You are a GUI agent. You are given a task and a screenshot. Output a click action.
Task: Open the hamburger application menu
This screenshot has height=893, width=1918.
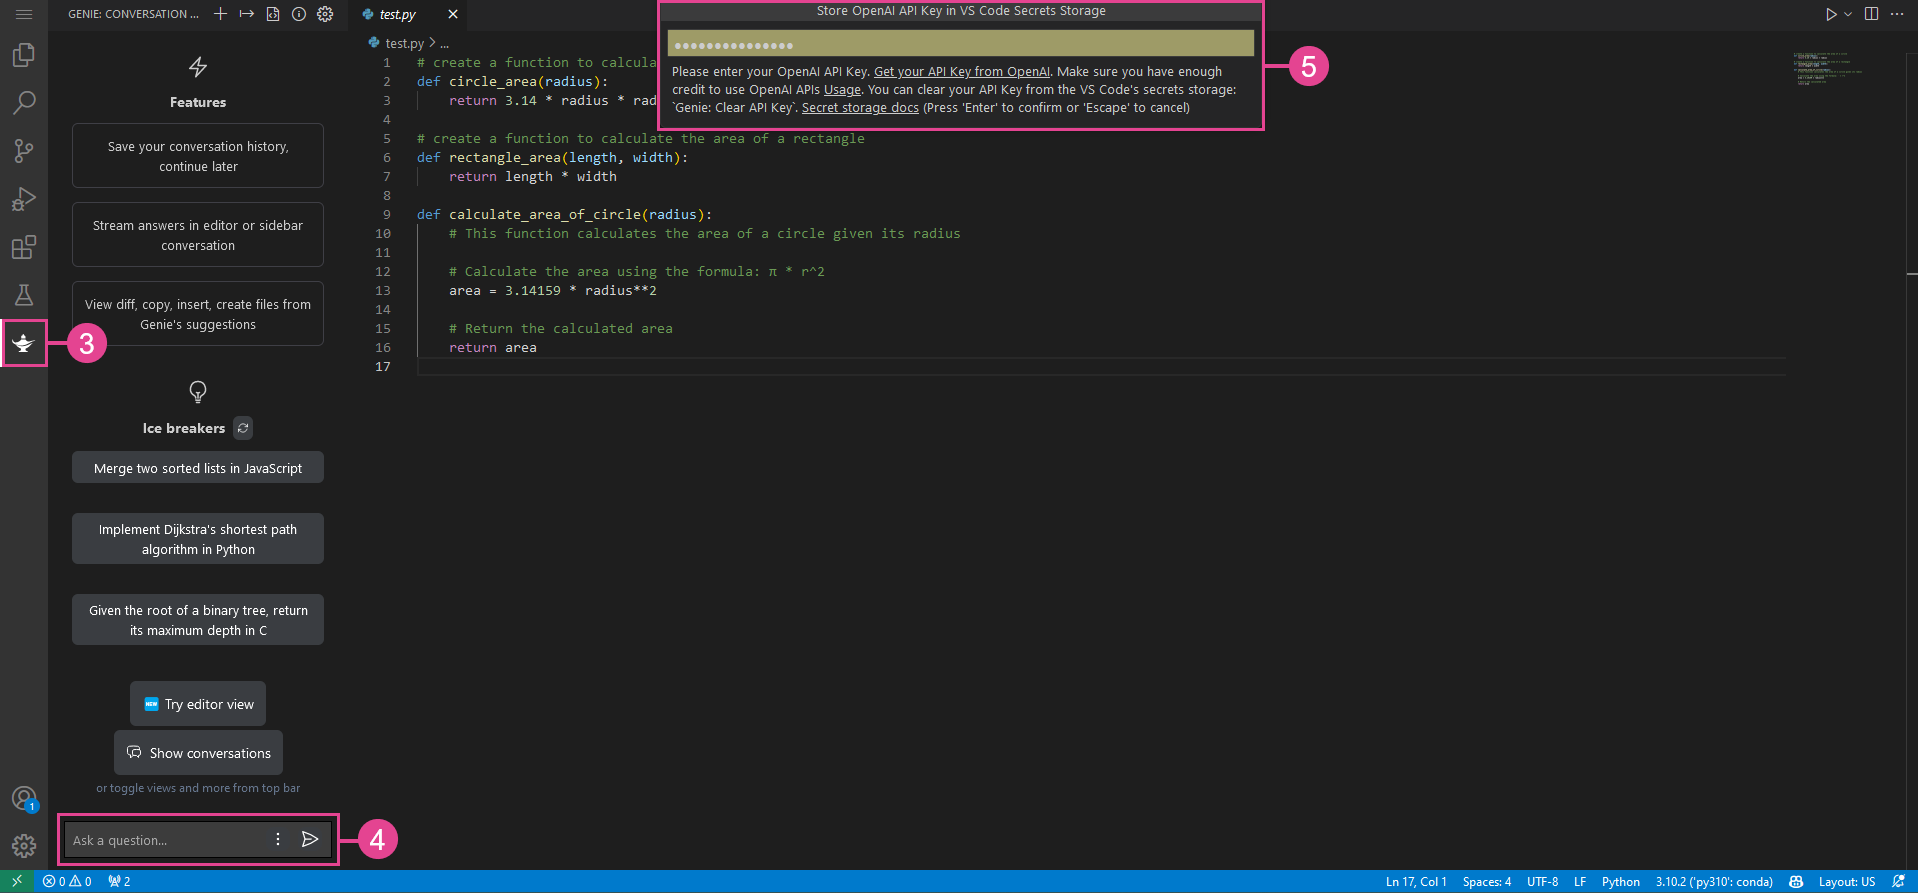[24, 14]
